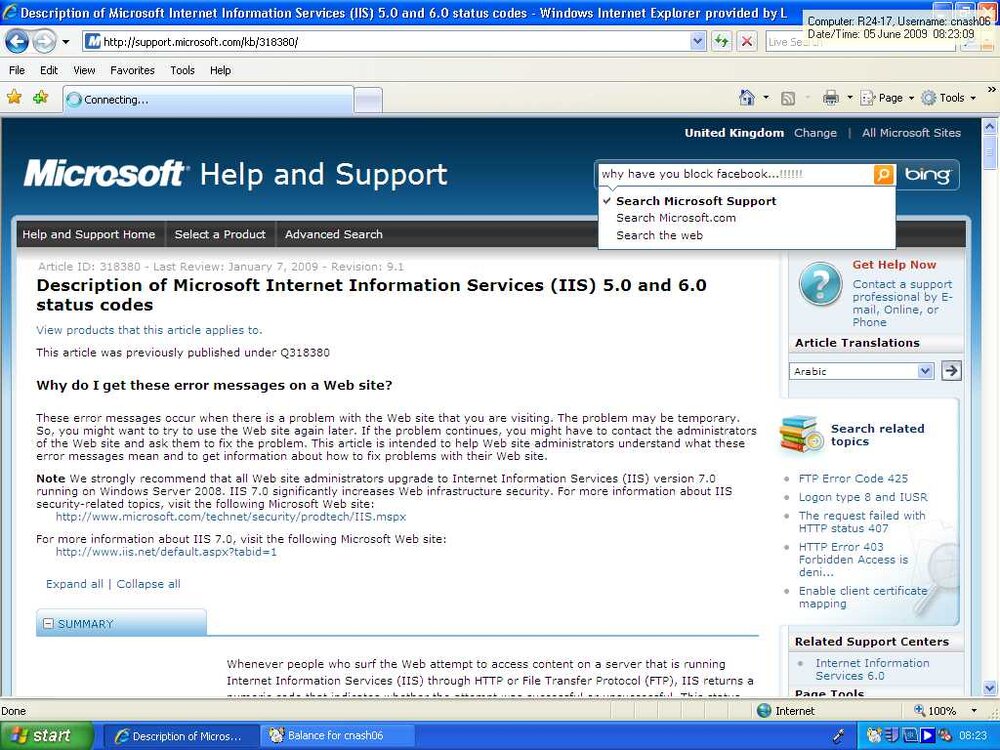Click the Home toolbar icon

point(747,98)
